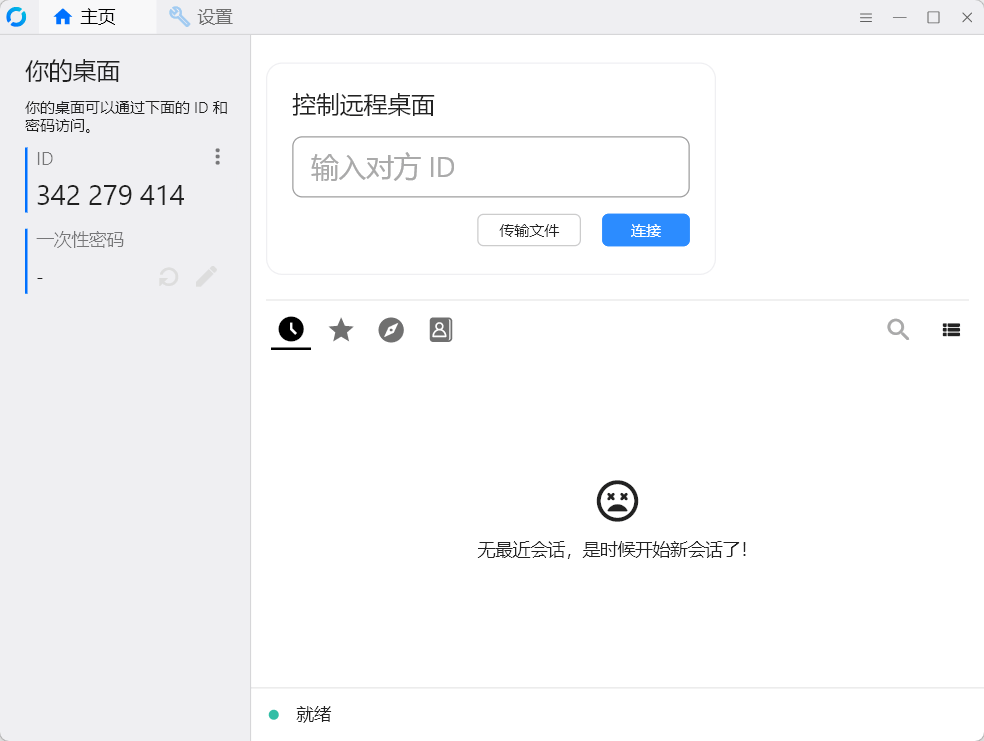Viewport: 984px width, 741px height.
Task: Show recent sessions clock tab
Action: click(291, 329)
